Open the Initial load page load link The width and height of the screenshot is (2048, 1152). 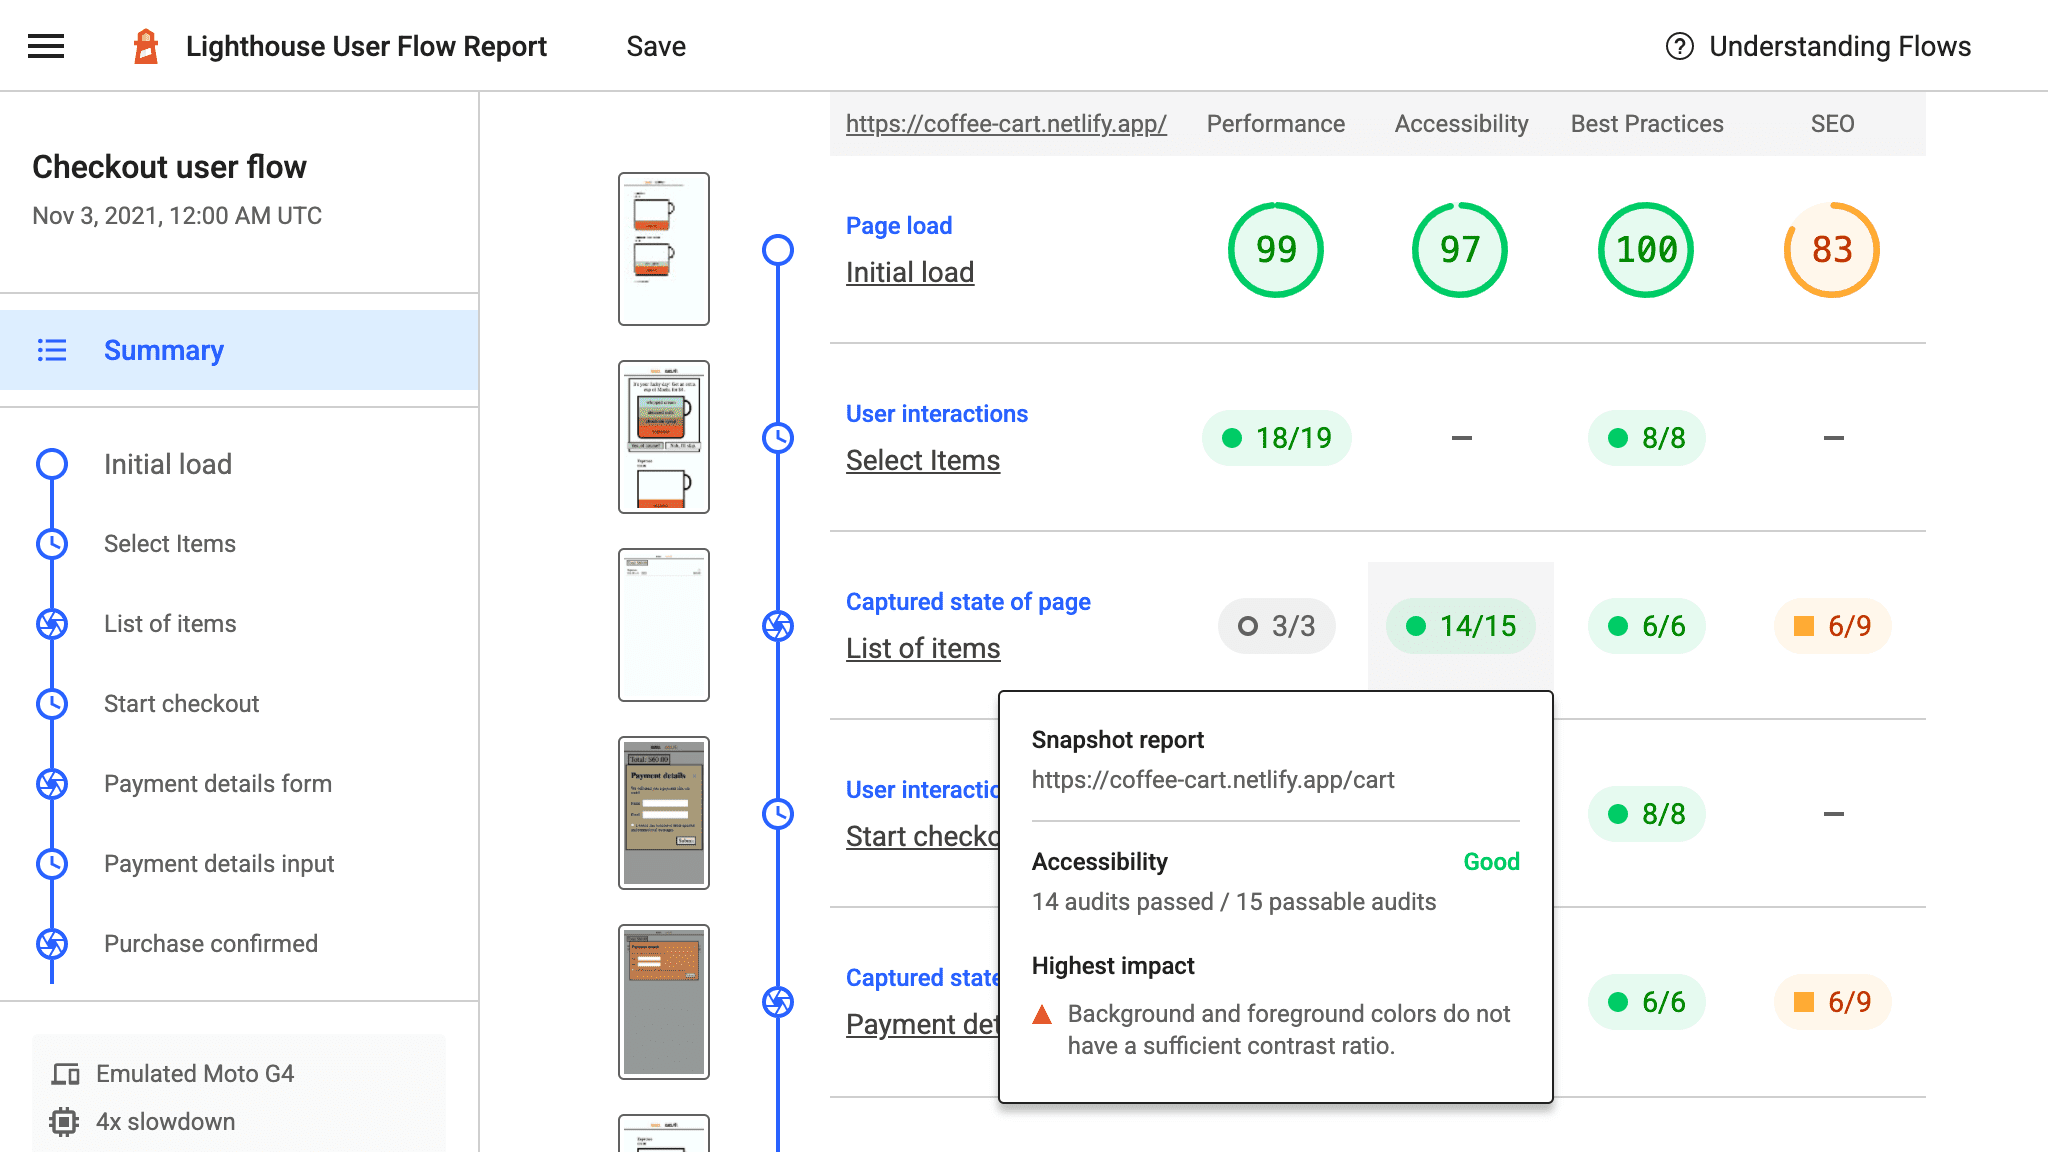click(x=910, y=271)
